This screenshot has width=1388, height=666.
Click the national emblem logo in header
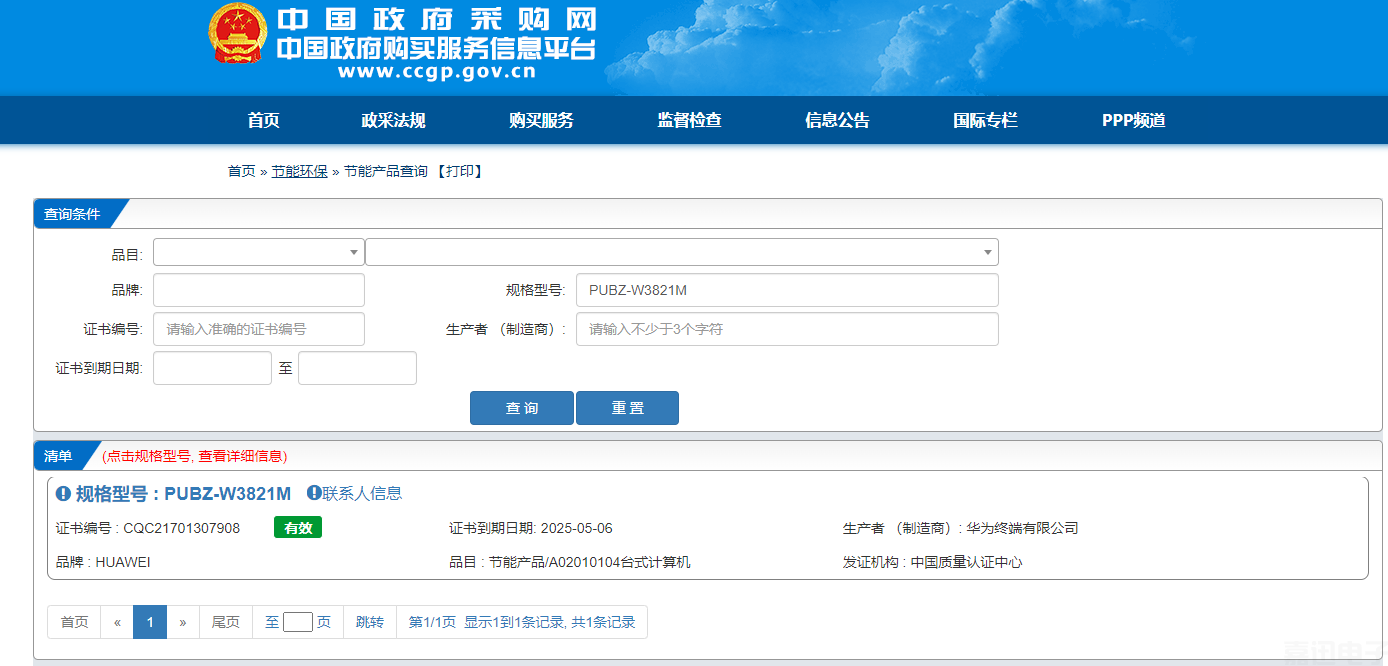[238, 34]
